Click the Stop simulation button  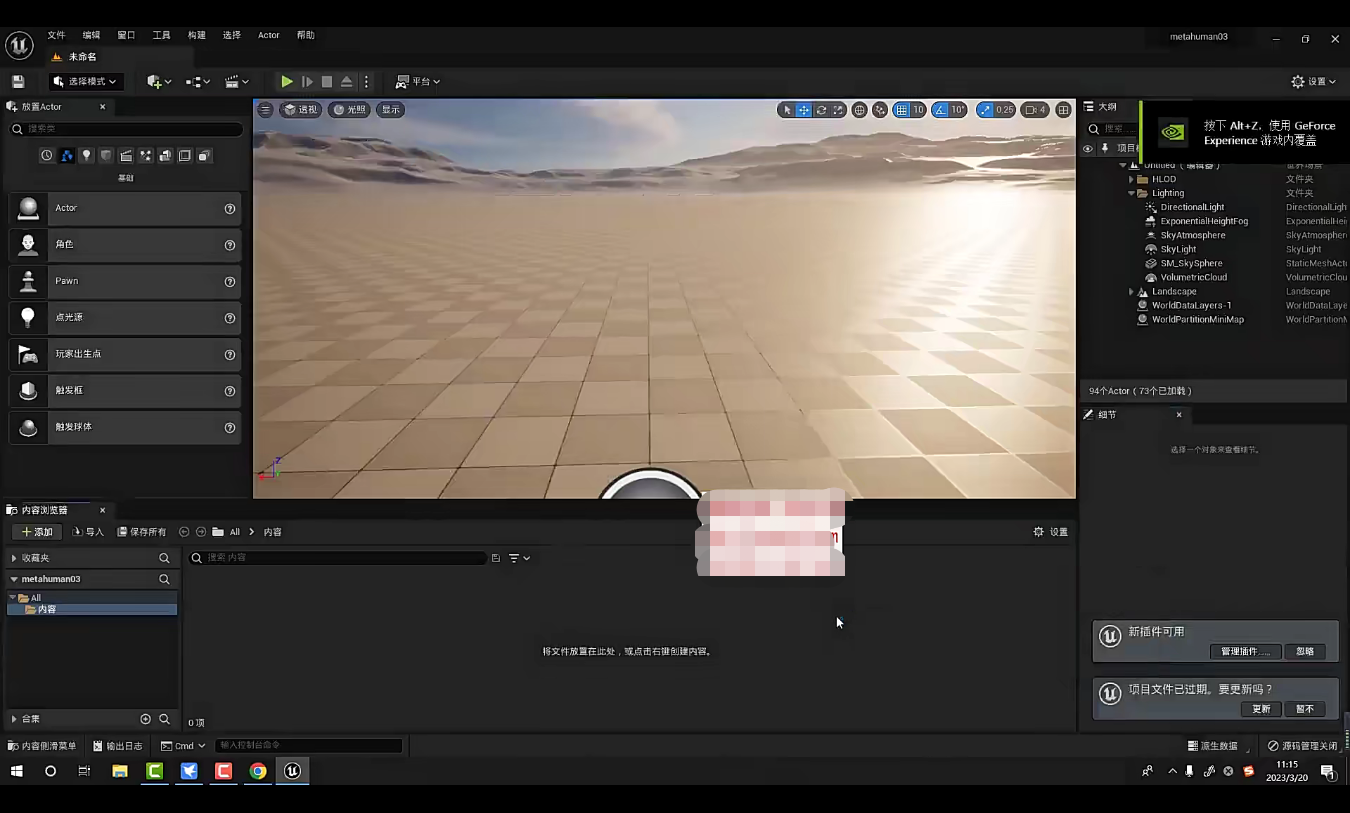tap(327, 82)
